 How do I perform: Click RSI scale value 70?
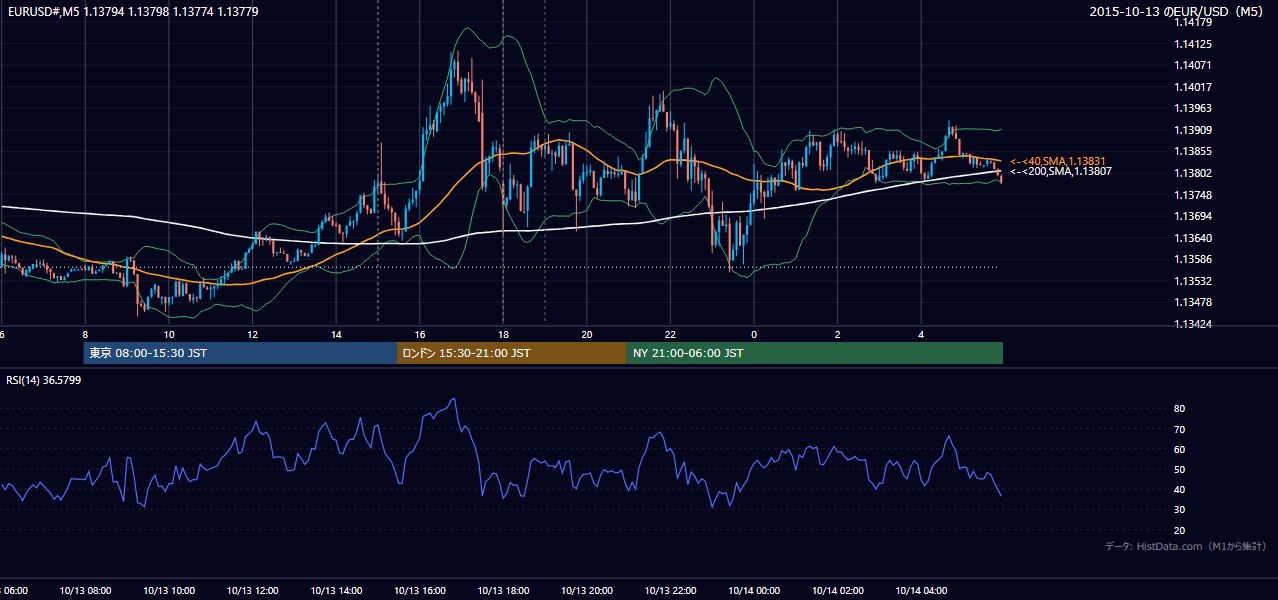1180,429
